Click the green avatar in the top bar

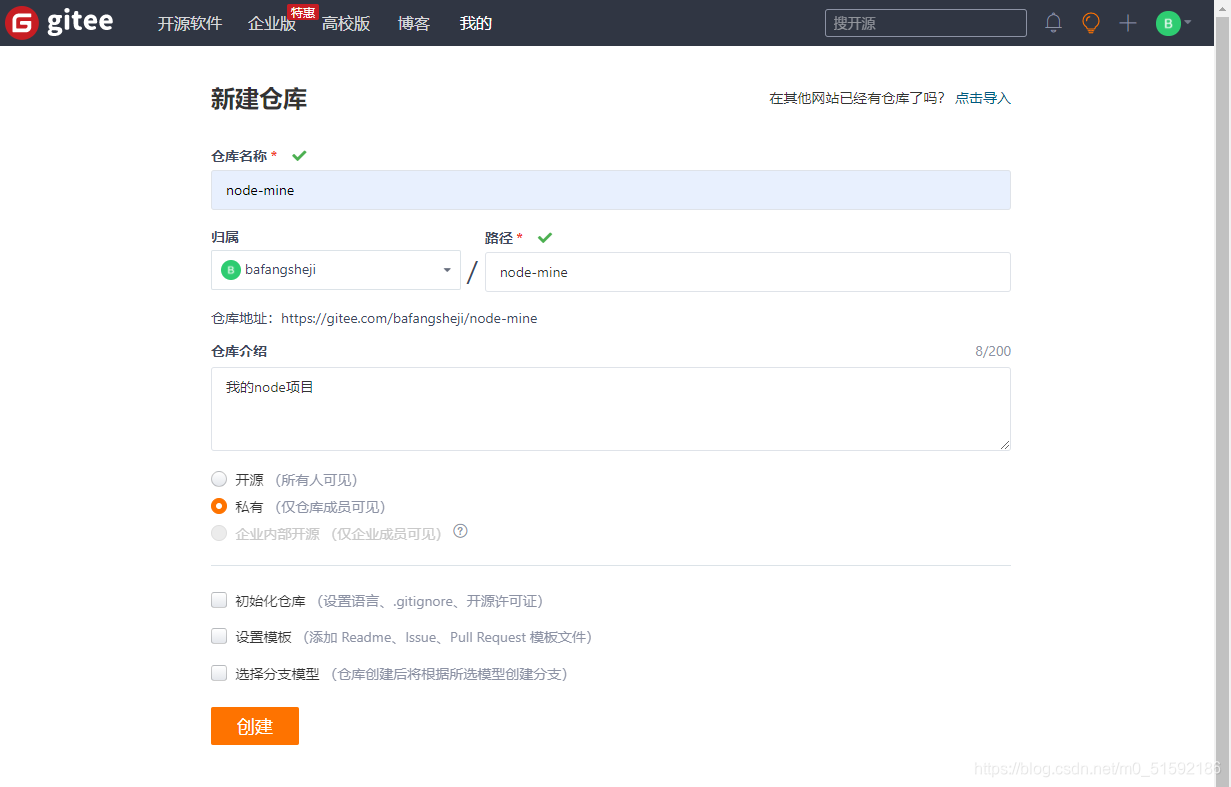point(1168,22)
